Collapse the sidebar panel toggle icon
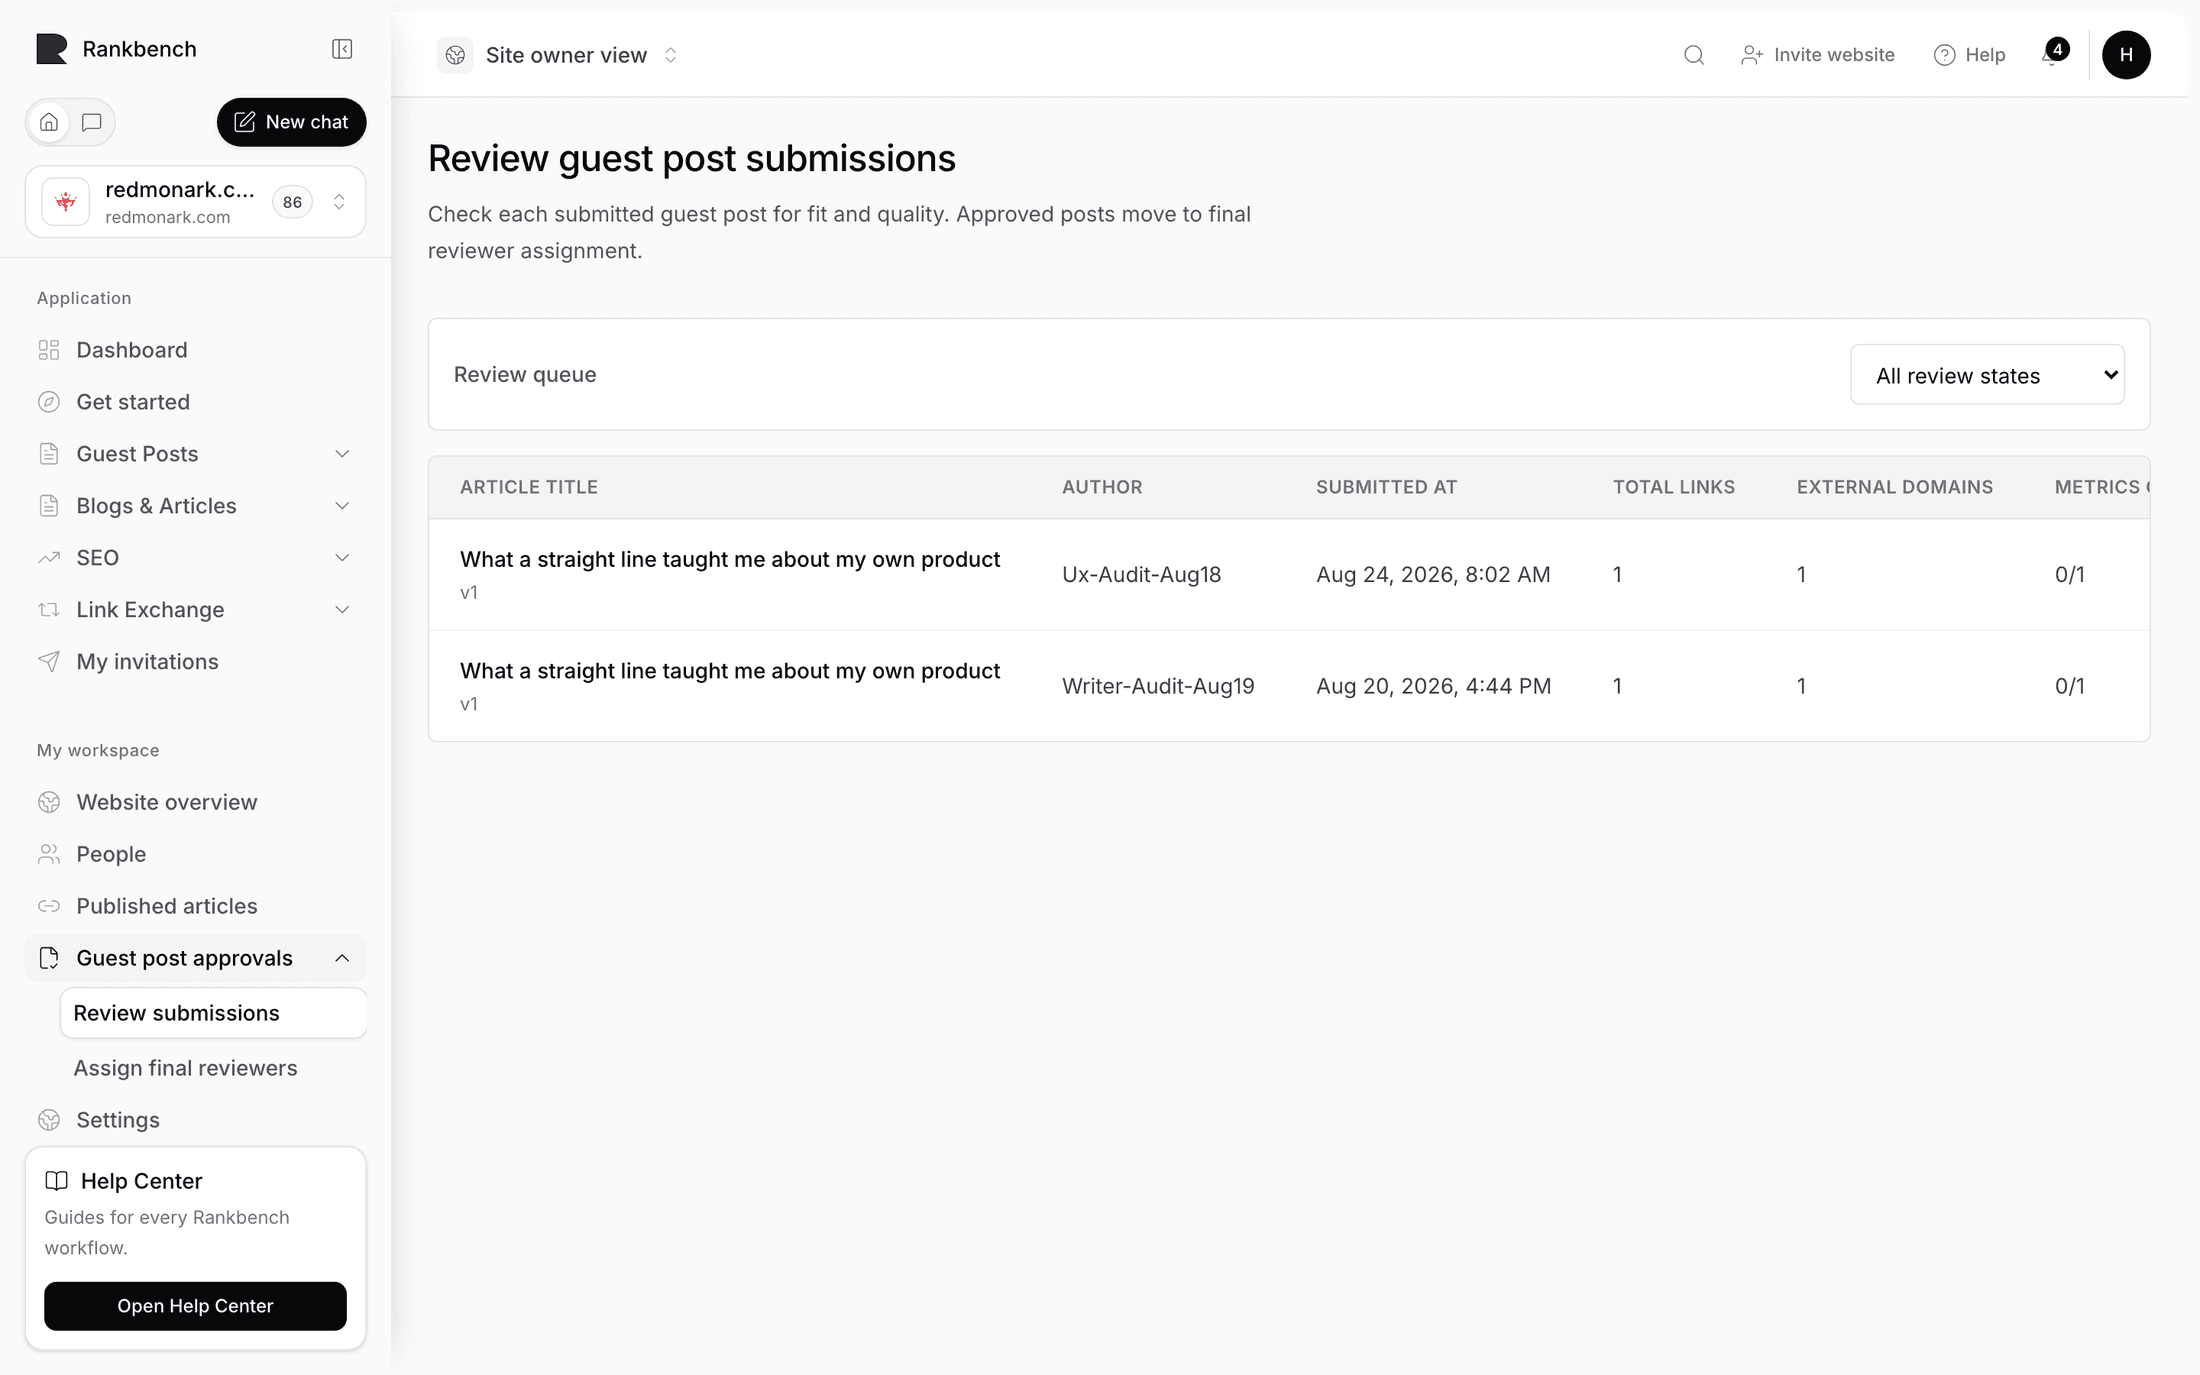Viewport: 2200px width, 1375px height. coord(342,49)
